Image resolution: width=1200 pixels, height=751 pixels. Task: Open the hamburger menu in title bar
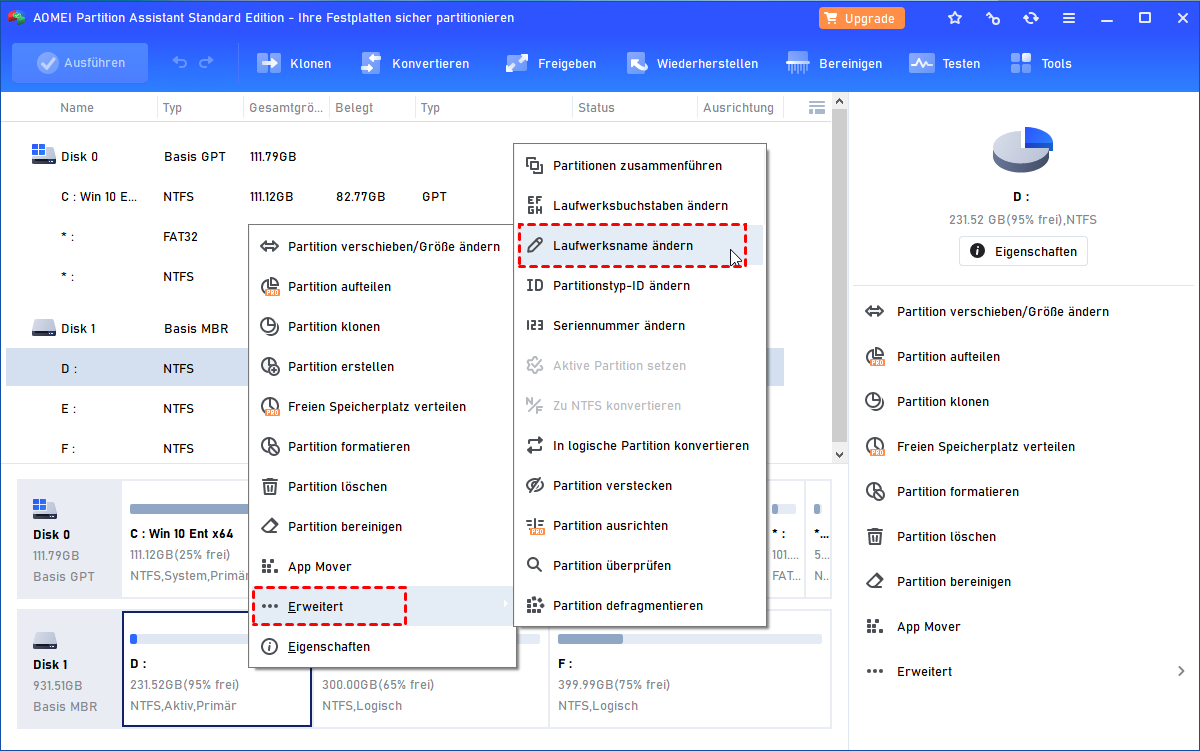(1069, 18)
